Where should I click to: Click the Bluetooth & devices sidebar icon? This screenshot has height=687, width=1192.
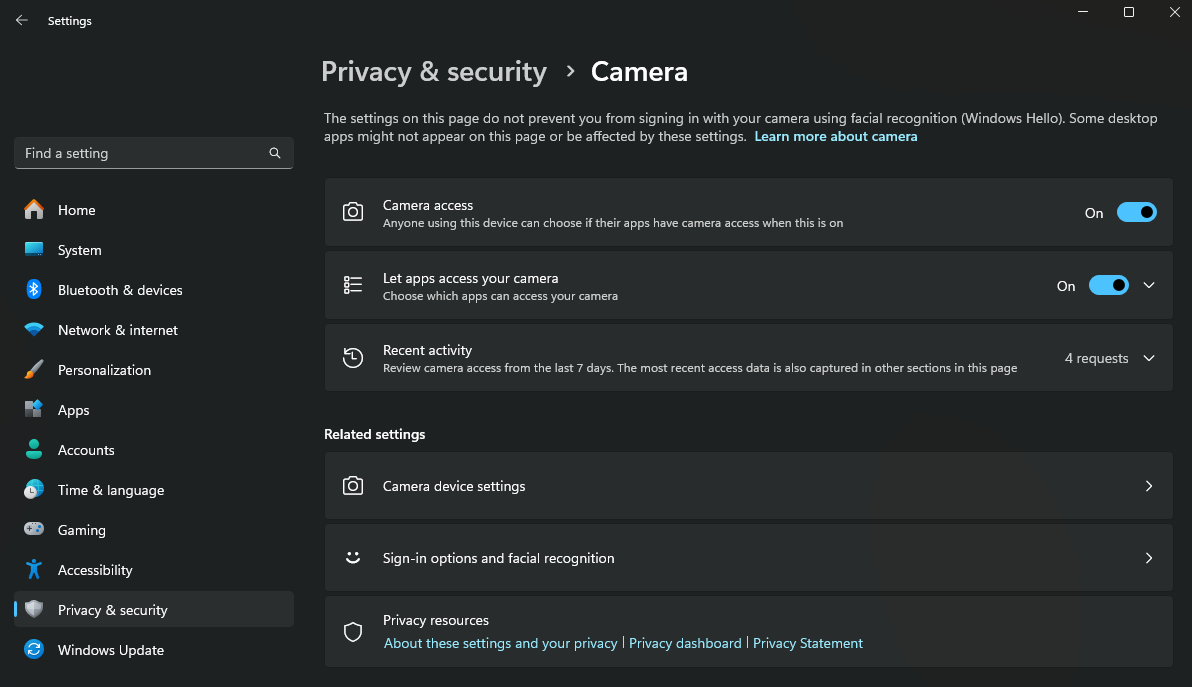click(34, 290)
